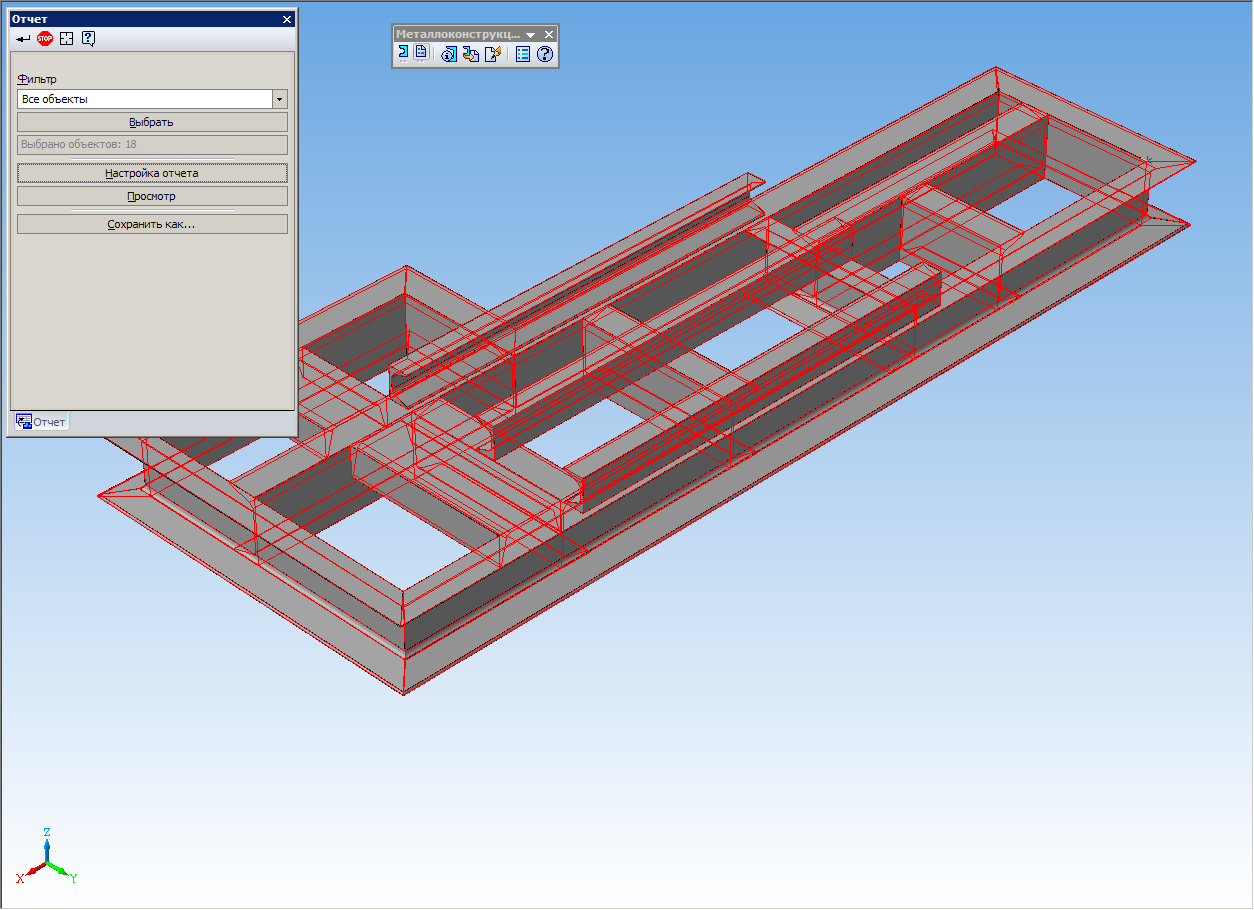
Task: Click Сохранить как... button
Action: [x=152, y=224]
